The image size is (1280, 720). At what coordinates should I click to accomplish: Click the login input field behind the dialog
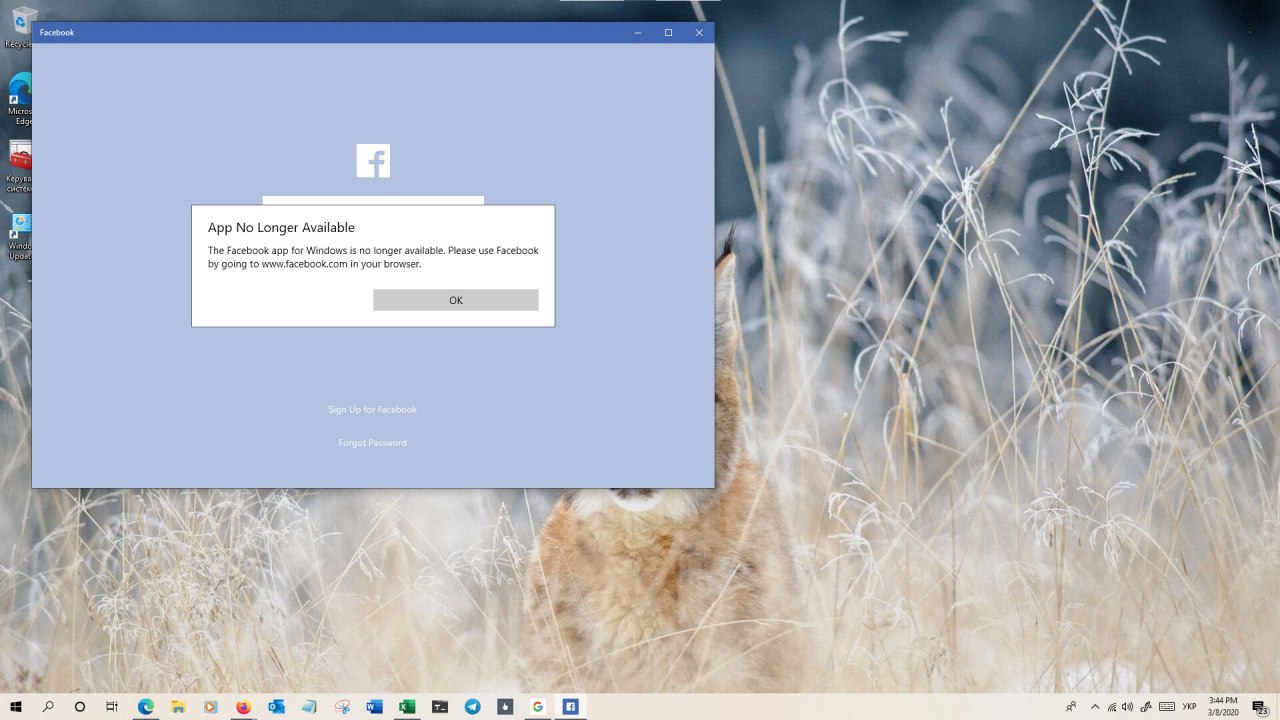373,200
